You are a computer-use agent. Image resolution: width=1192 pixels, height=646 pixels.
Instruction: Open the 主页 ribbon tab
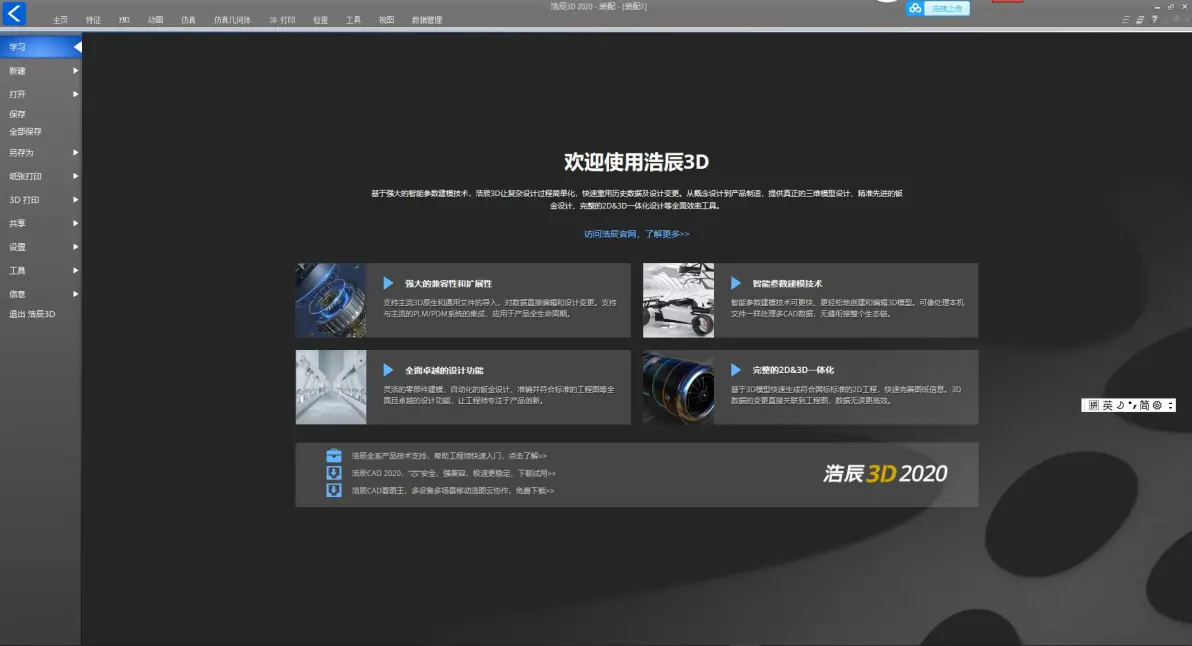(x=60, y=21)
